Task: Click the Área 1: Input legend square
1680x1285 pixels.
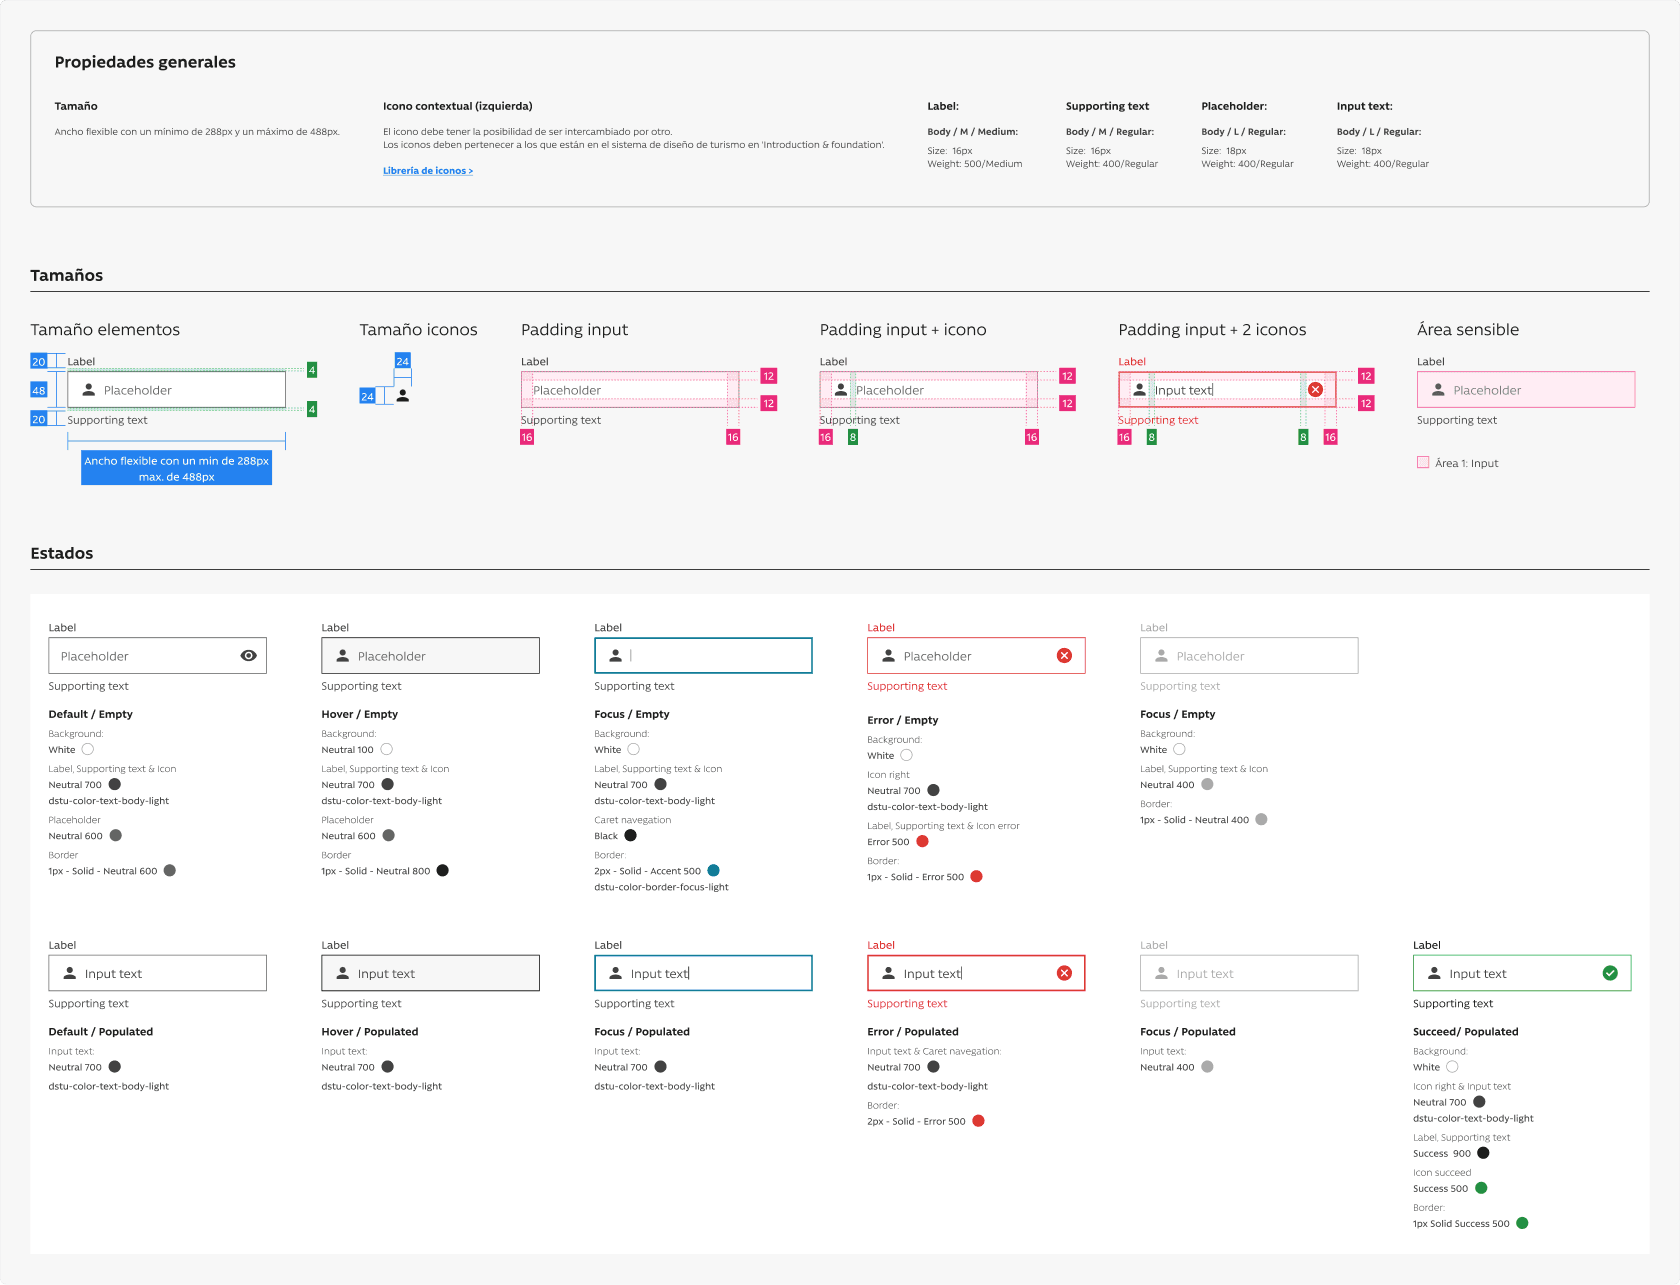Action: pyautogui.click(x=1423, y=462)
